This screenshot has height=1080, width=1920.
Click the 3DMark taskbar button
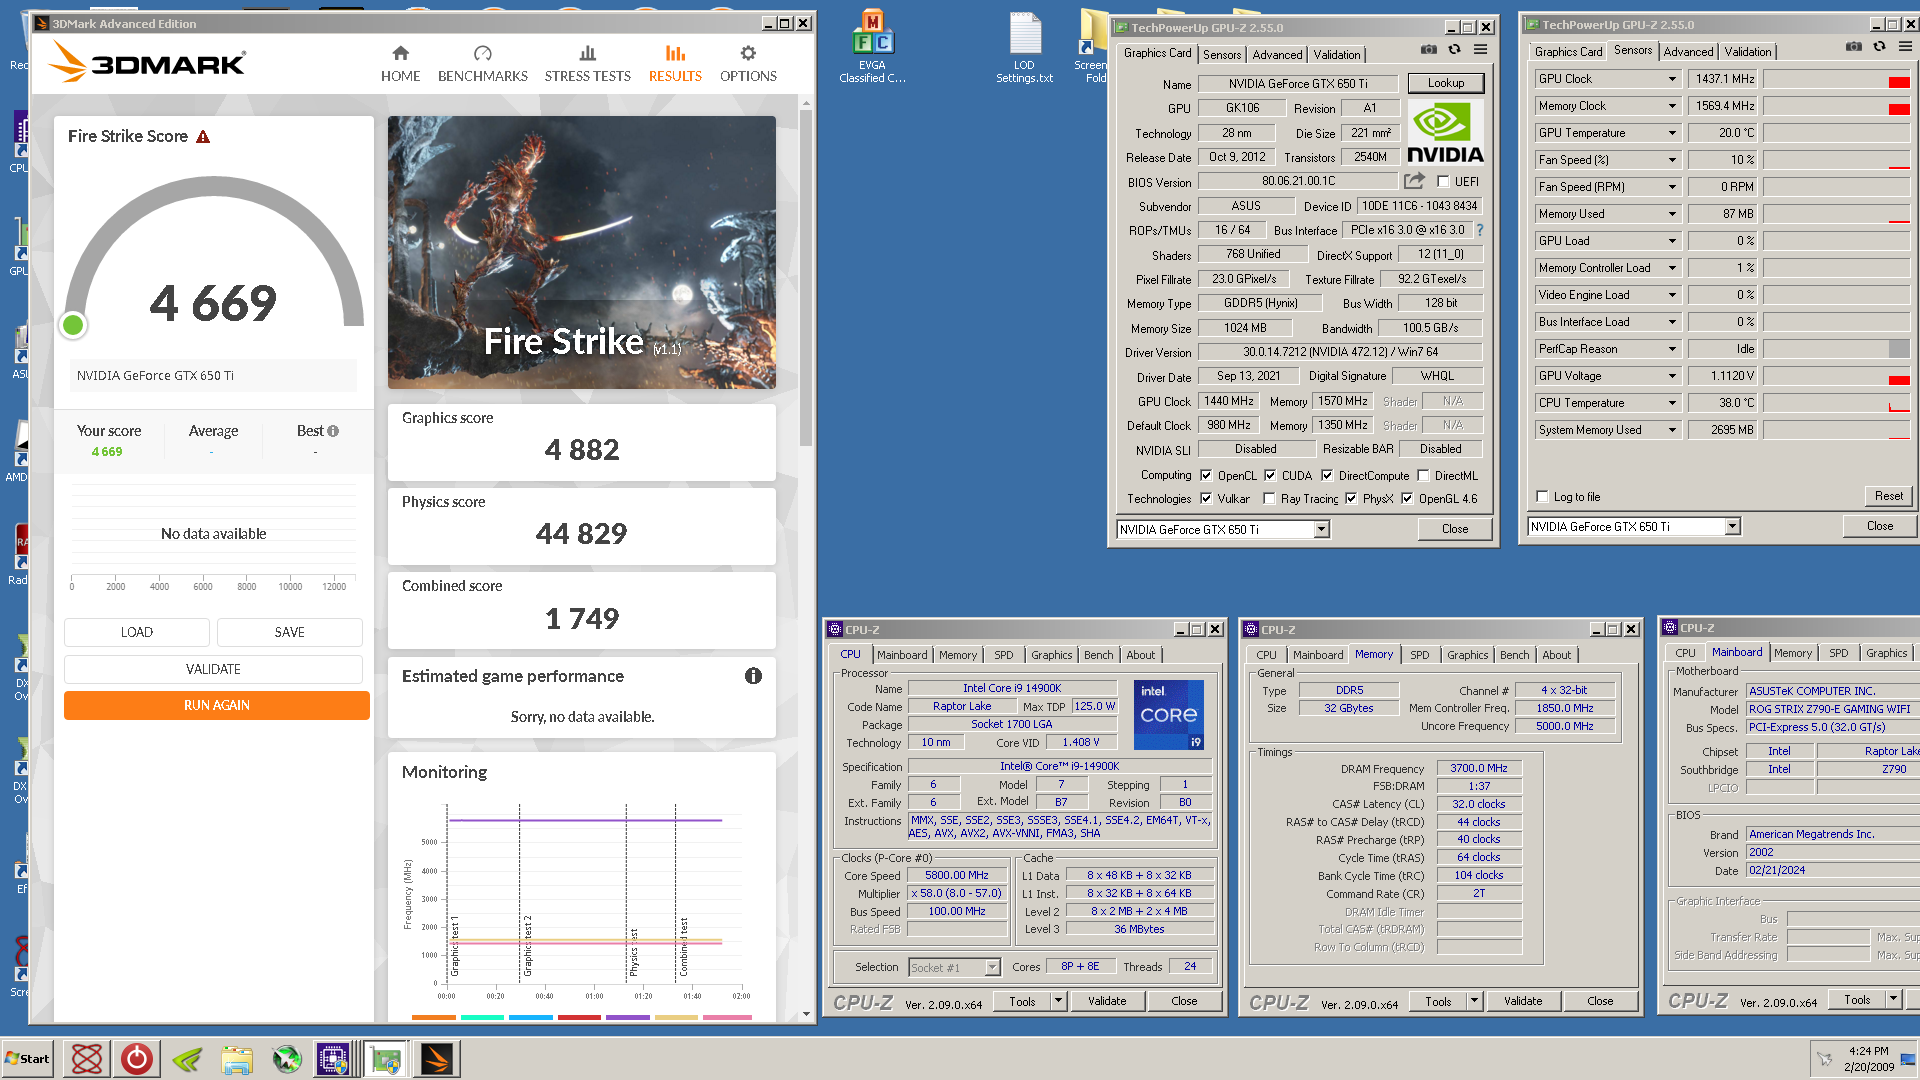point(436,1059)
